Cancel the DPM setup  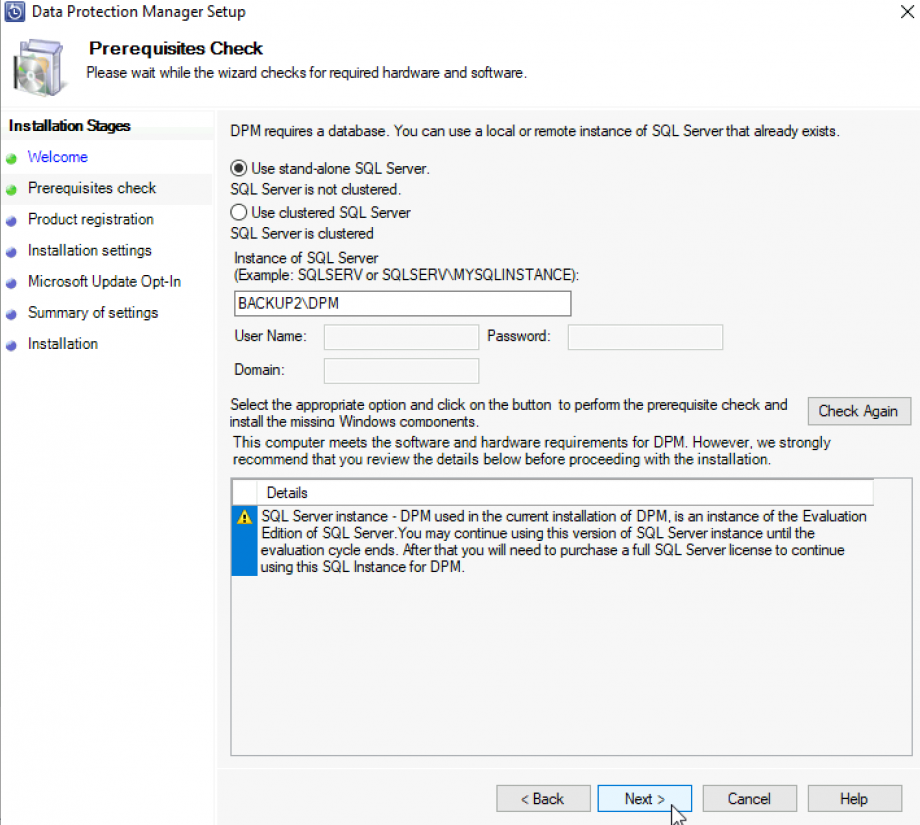pyautogui.click(x=749, y=798)
